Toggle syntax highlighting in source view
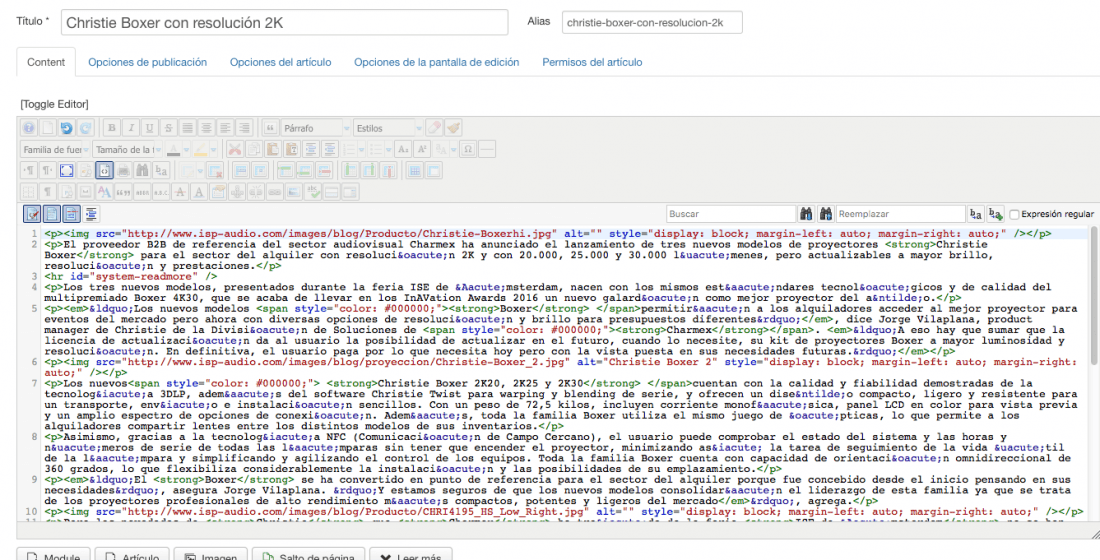The height and width of the screenshot is (560, 1100). pos(32,214)
